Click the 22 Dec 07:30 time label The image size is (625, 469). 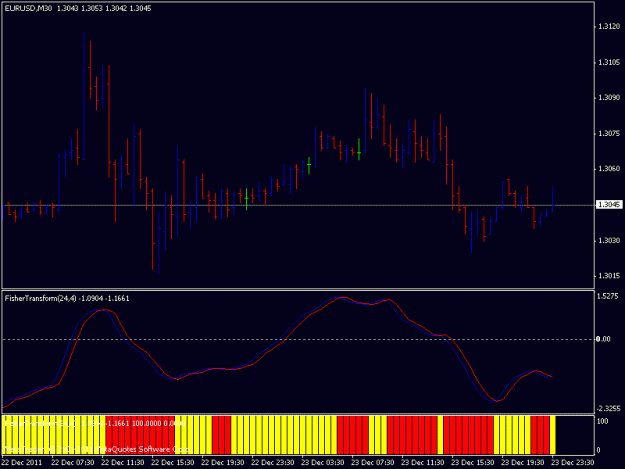73,462
